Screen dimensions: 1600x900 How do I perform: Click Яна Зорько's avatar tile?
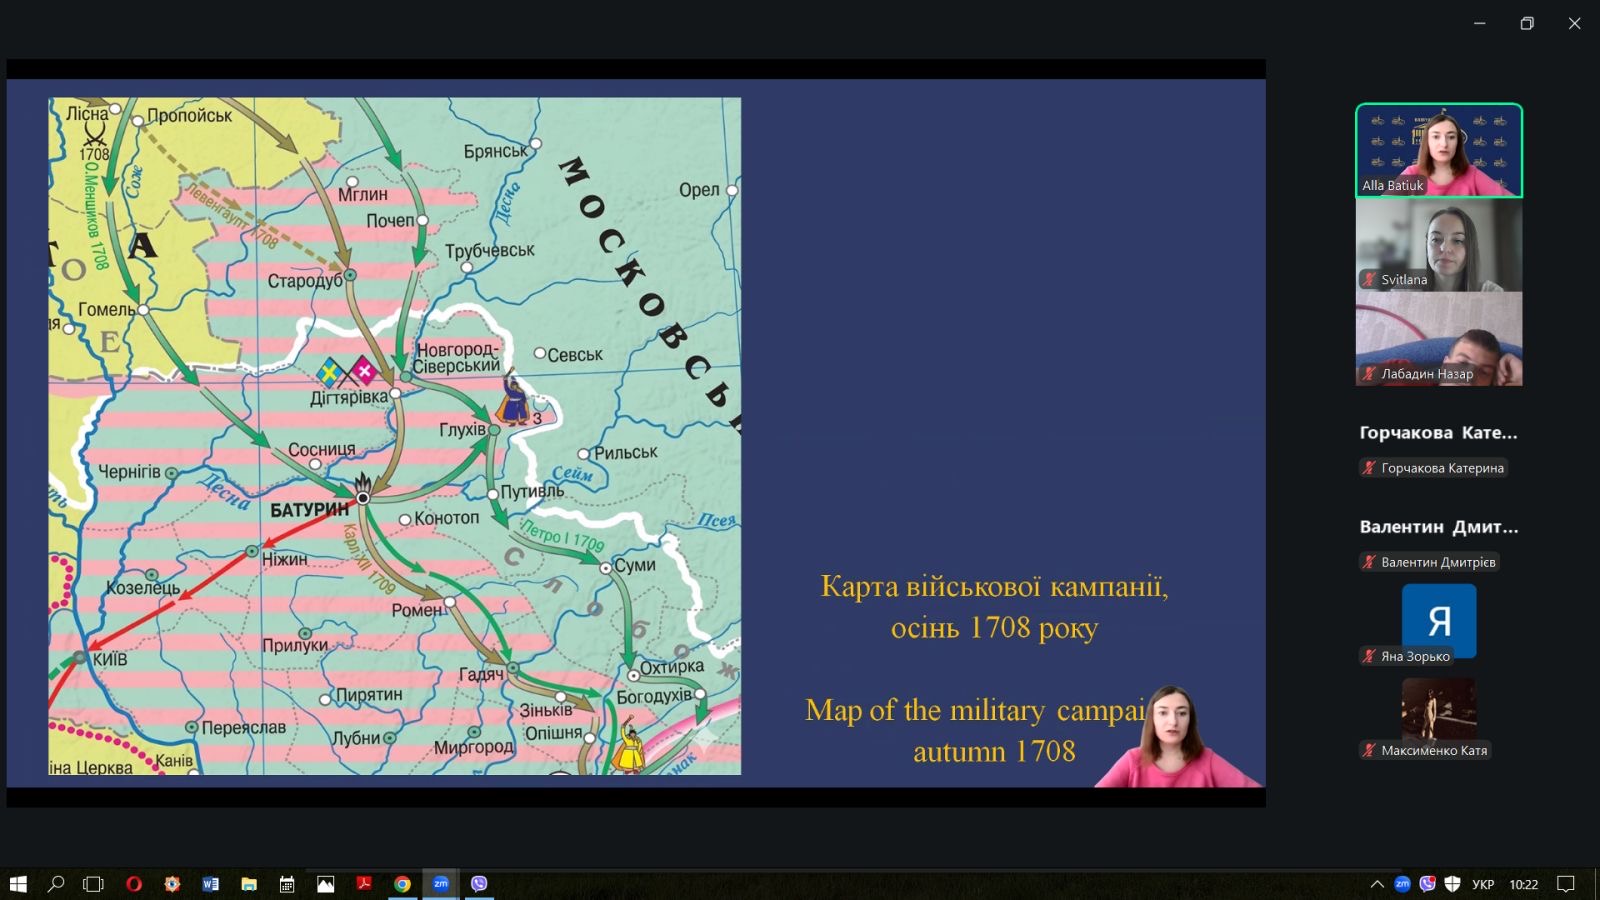coord(1439,621)
